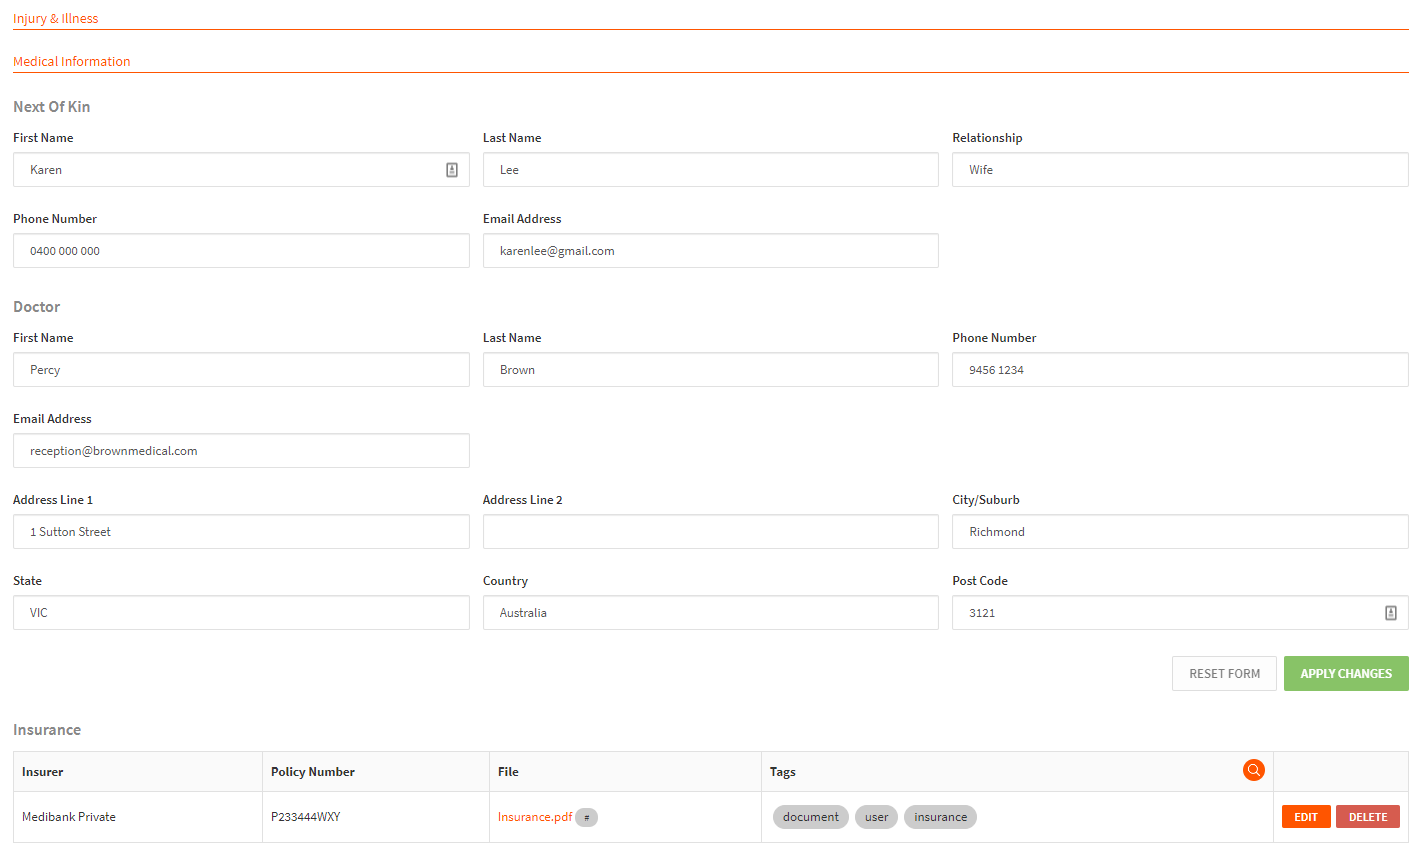
Task: Click Address Line 1 field with 1 Sutton Street
Action: click(x=241, y=532)
